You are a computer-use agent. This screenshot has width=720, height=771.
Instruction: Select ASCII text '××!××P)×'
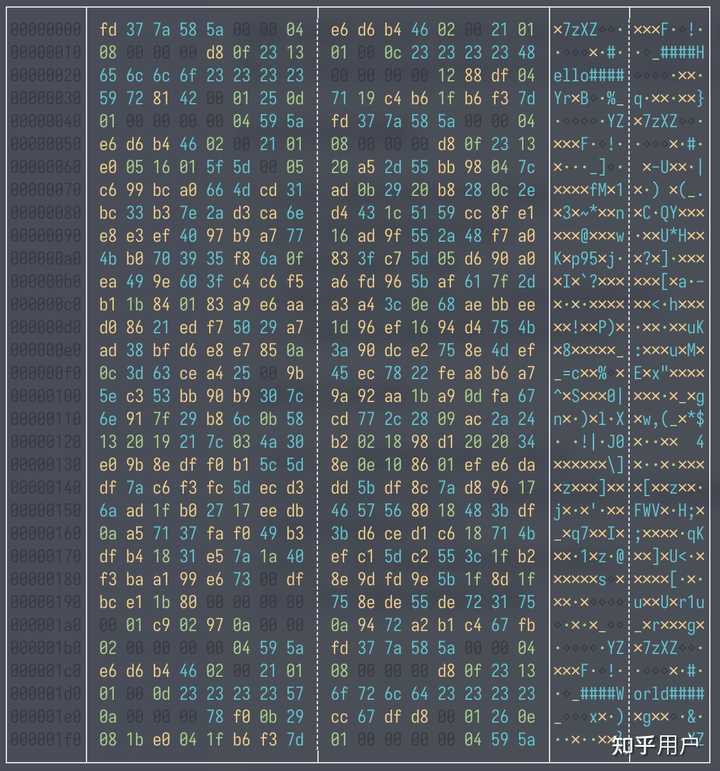pos(589,327)
